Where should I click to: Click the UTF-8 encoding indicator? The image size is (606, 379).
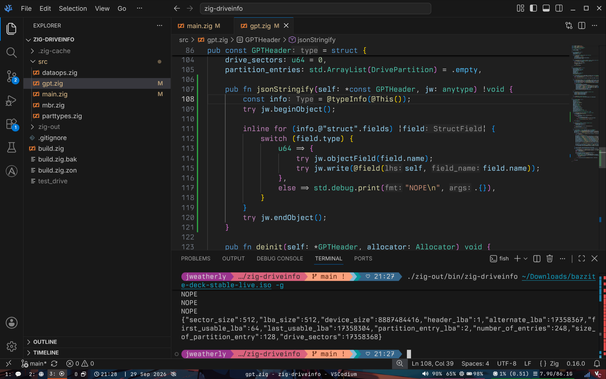pyautogui.click(x=506, y=364)
